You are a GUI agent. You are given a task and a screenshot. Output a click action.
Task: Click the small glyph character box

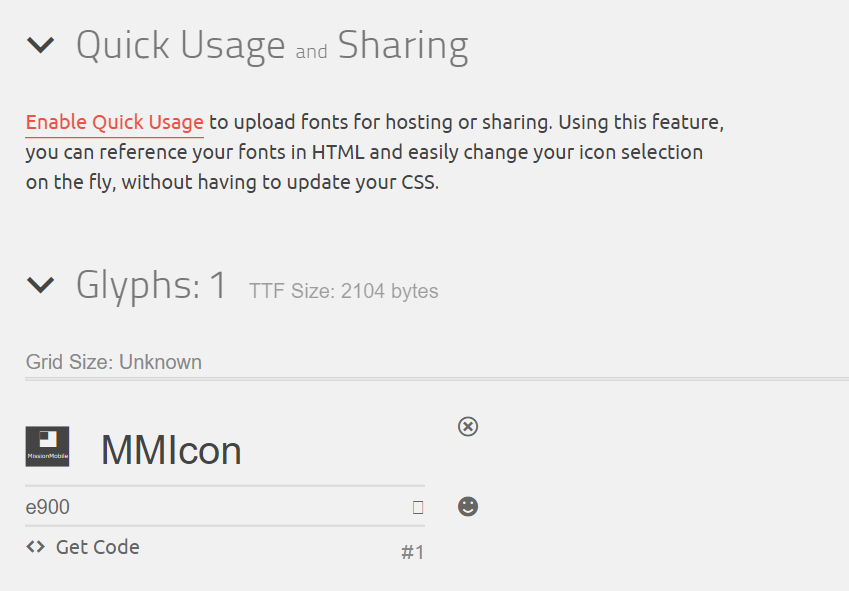coord(417,507)
